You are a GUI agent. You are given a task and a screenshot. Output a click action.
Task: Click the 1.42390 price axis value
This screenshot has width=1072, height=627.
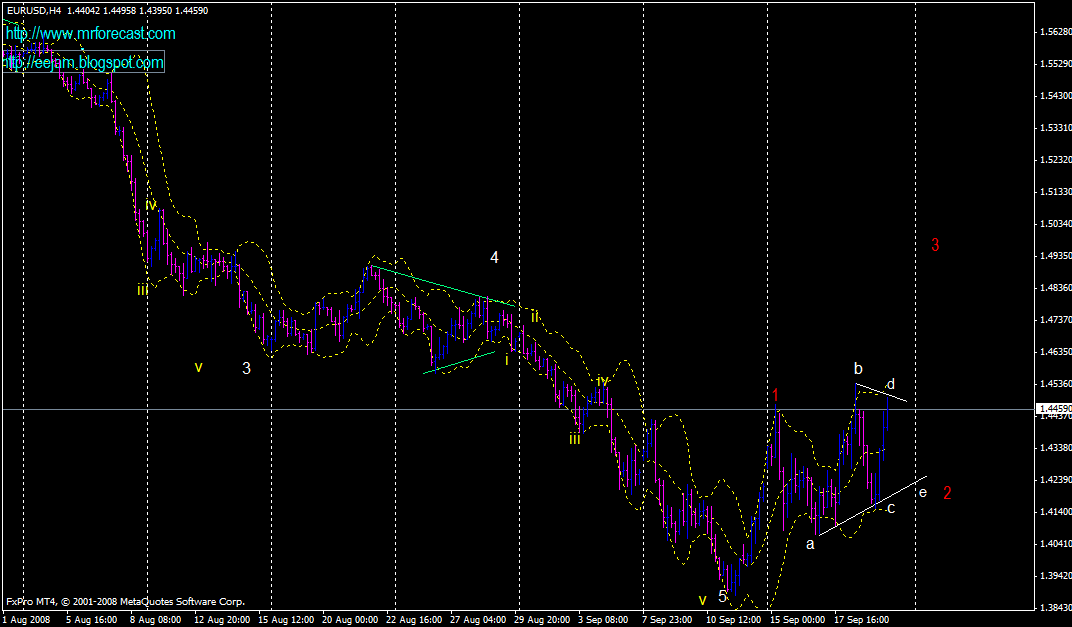click(1055, 479)
